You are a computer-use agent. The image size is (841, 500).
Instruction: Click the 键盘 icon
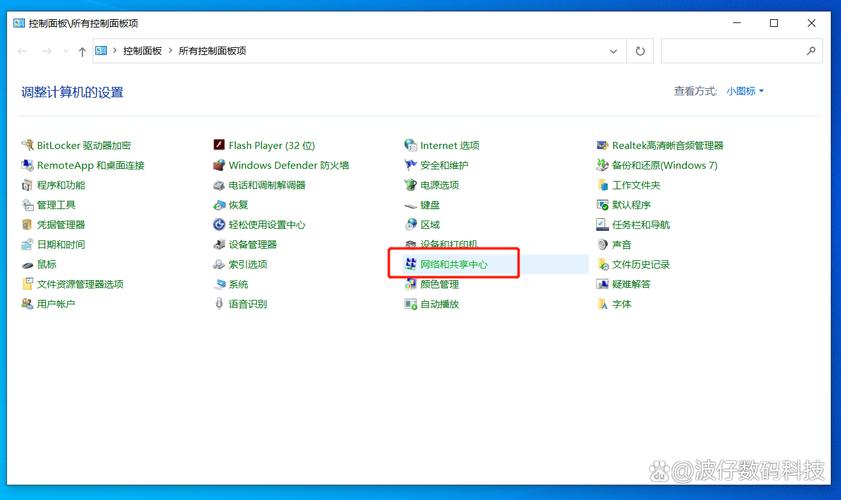pyautogui.click(x=410, y=205)
